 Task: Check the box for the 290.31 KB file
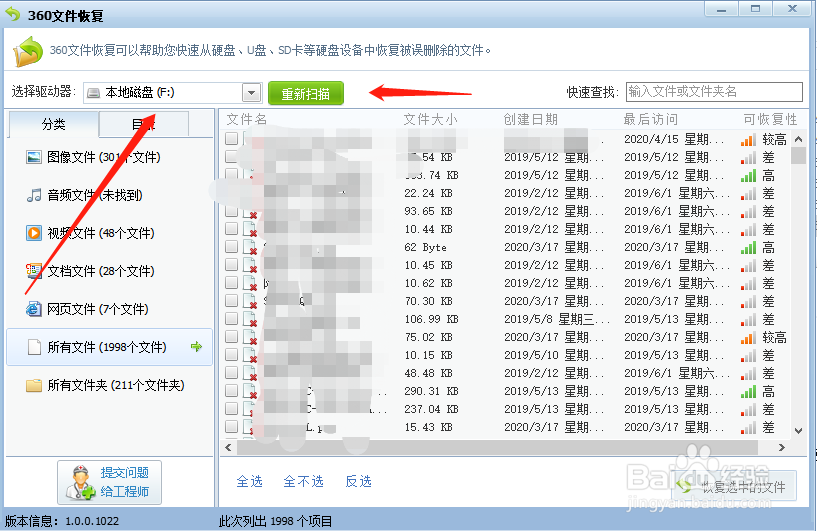(x=232, y=391)
